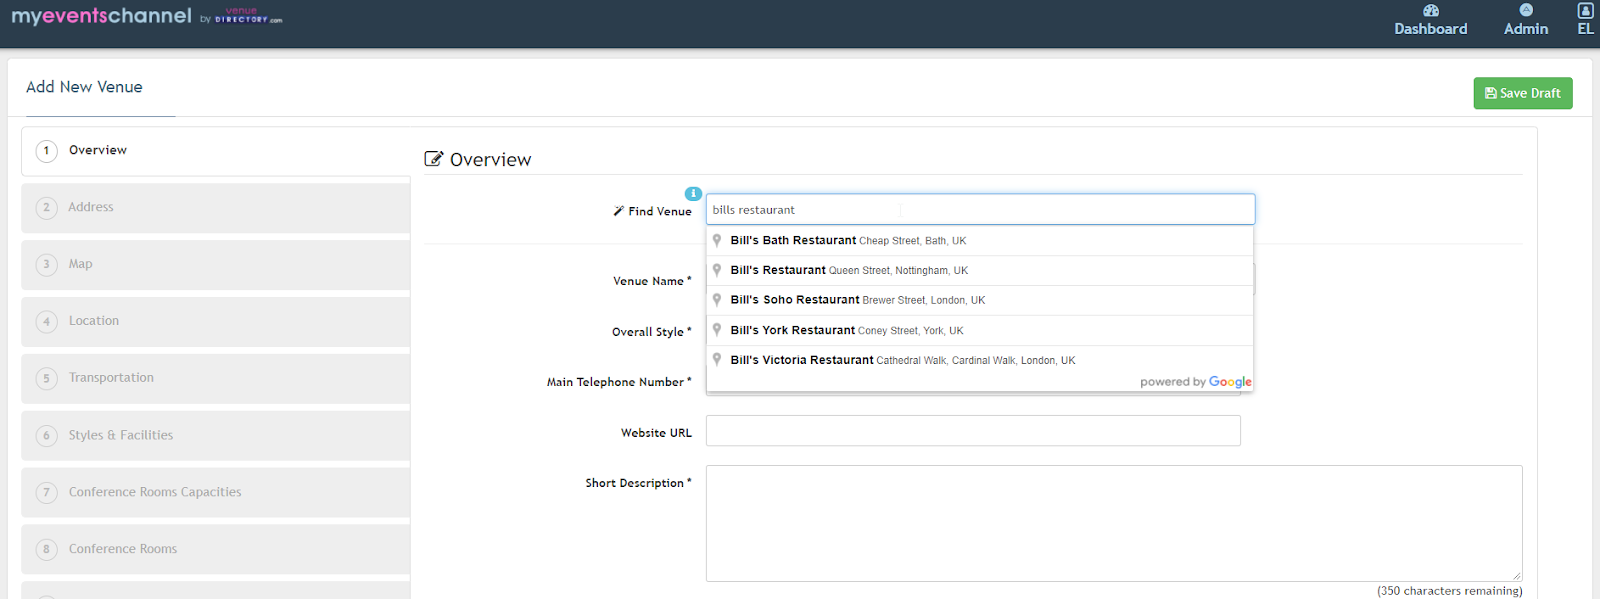Click the 'Website URL' label
Viewport: 1600px width, 599px height.
coord(656,433)
